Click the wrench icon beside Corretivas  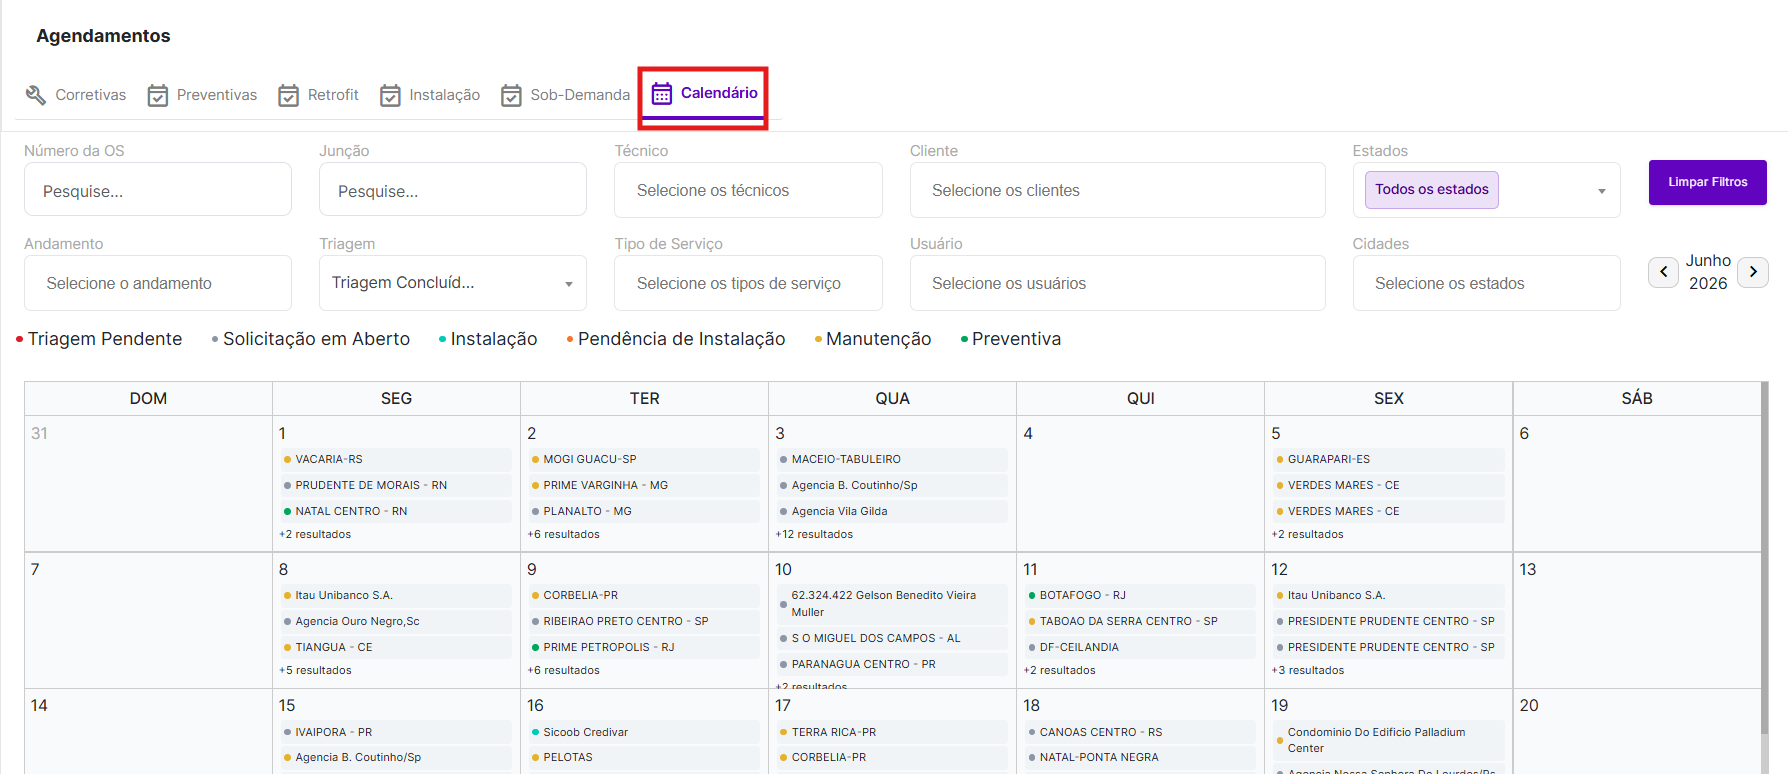click(x=36, y=95)
